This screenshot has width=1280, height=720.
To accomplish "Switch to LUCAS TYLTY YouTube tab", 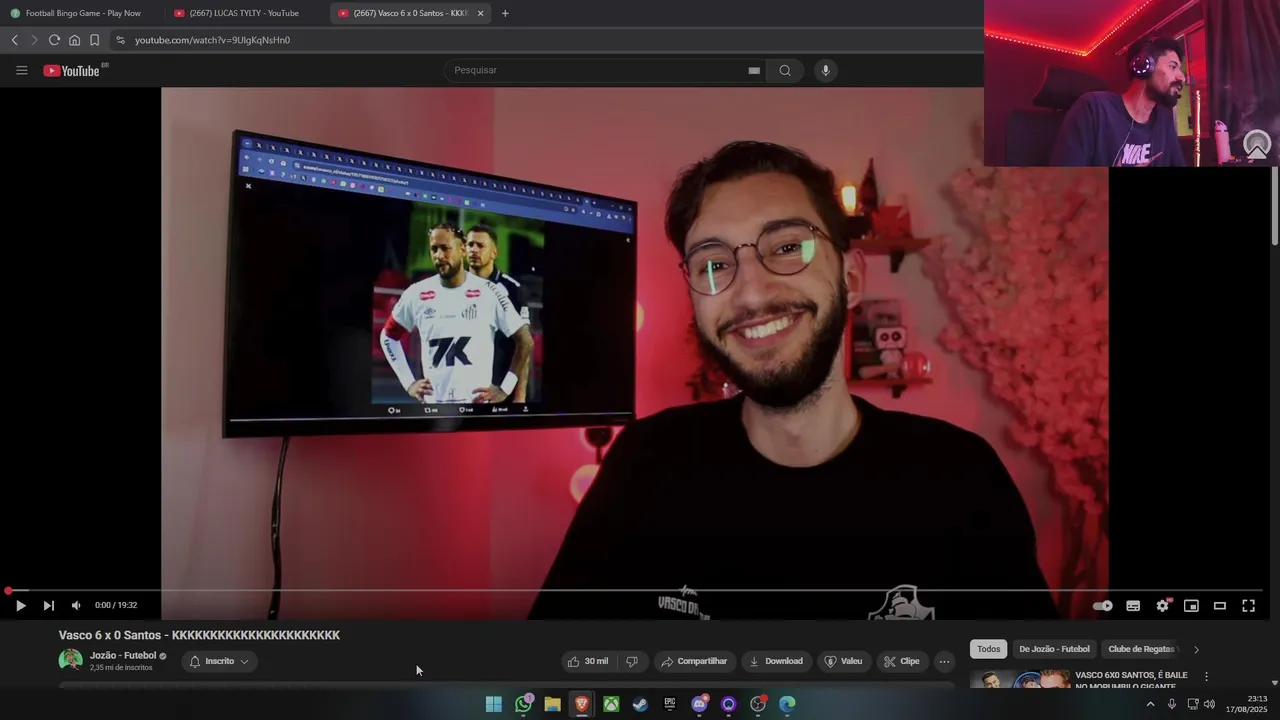I will 244,13.
